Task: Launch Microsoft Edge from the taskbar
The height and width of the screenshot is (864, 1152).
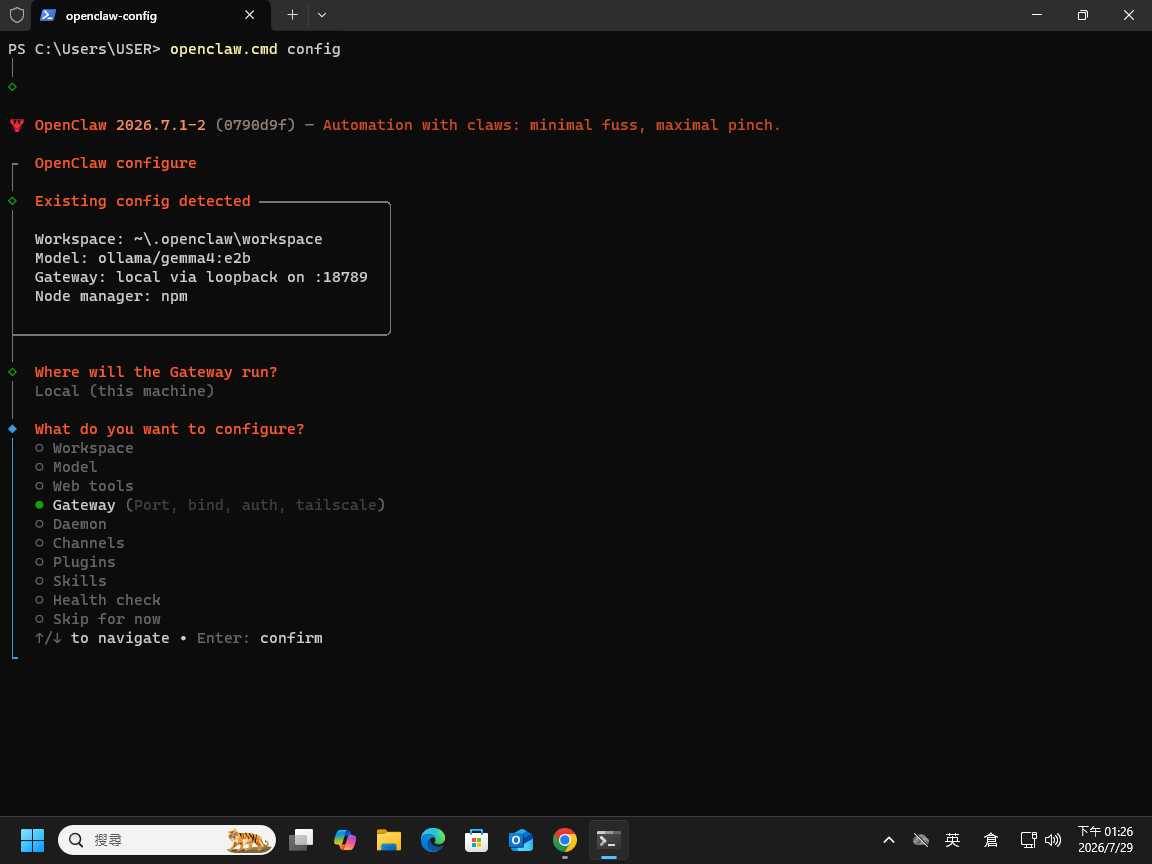Action: click(x=433, y=840)
